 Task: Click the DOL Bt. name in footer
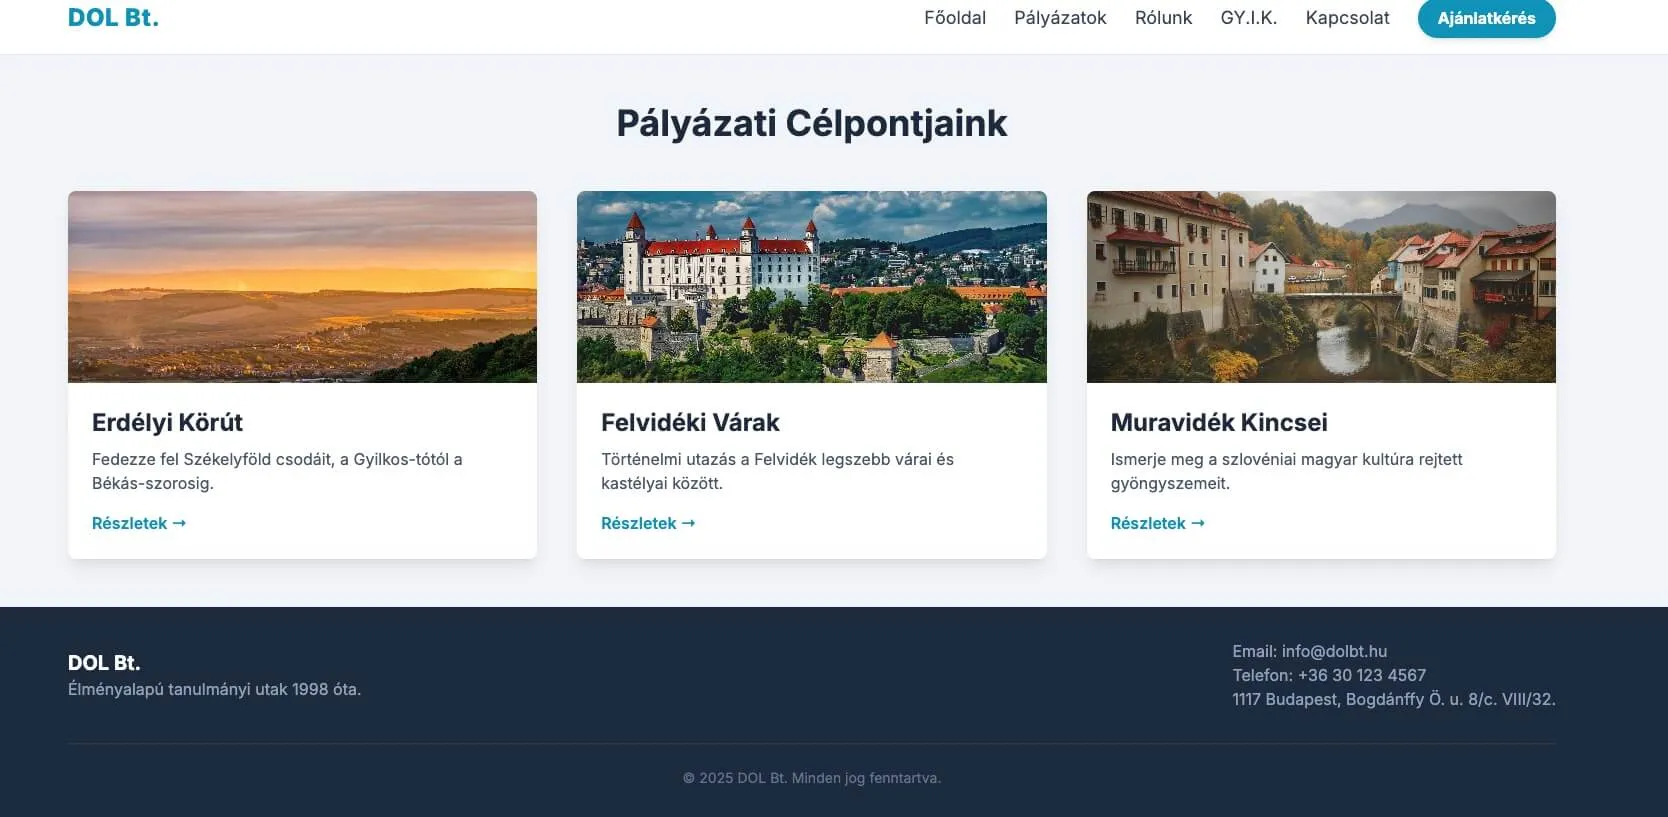(x=104, y=663)
